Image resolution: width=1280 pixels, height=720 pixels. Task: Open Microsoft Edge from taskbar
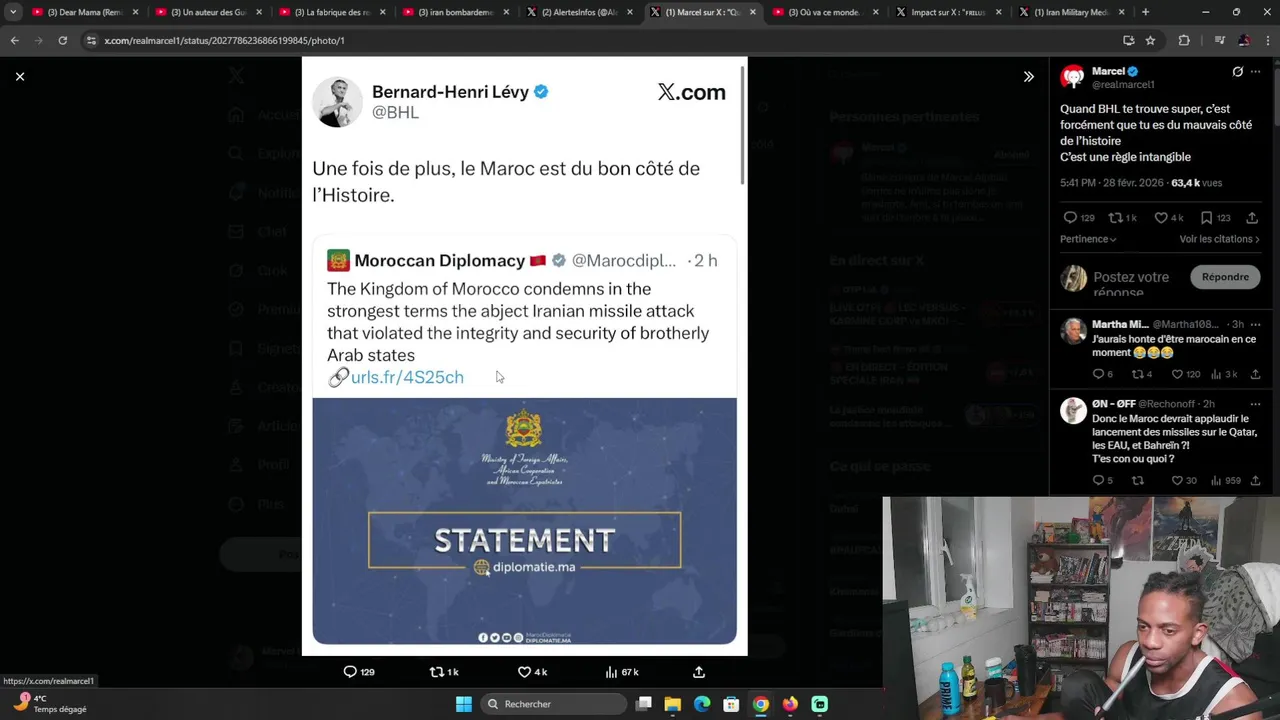pyautogui.click(x=702, y=704)
